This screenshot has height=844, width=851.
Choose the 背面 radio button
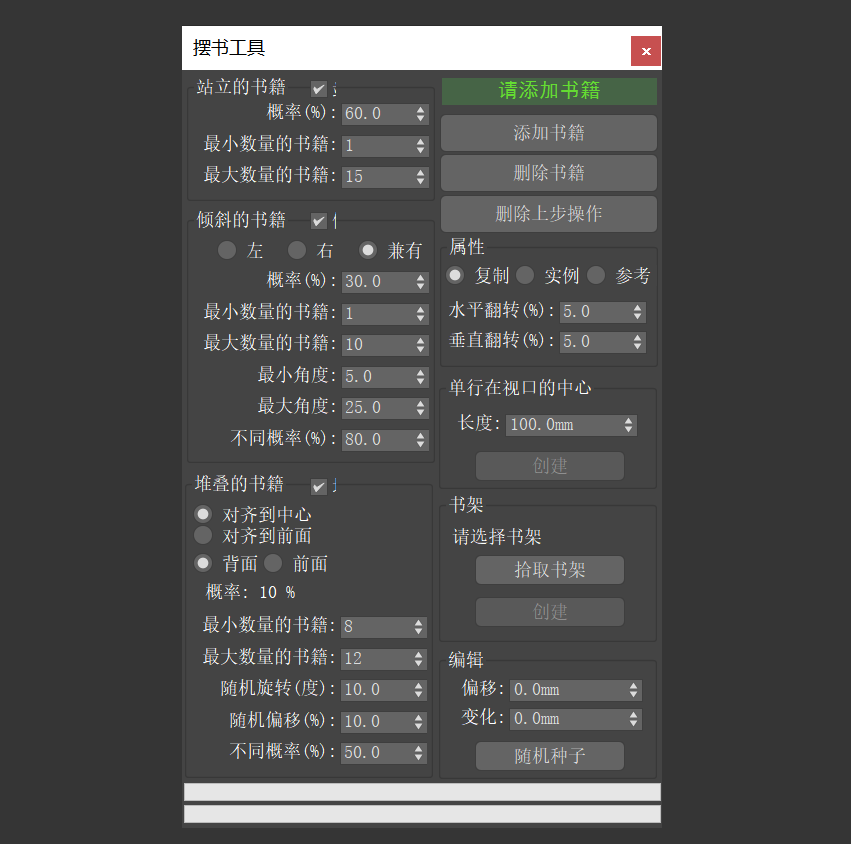tap(203, 563)
